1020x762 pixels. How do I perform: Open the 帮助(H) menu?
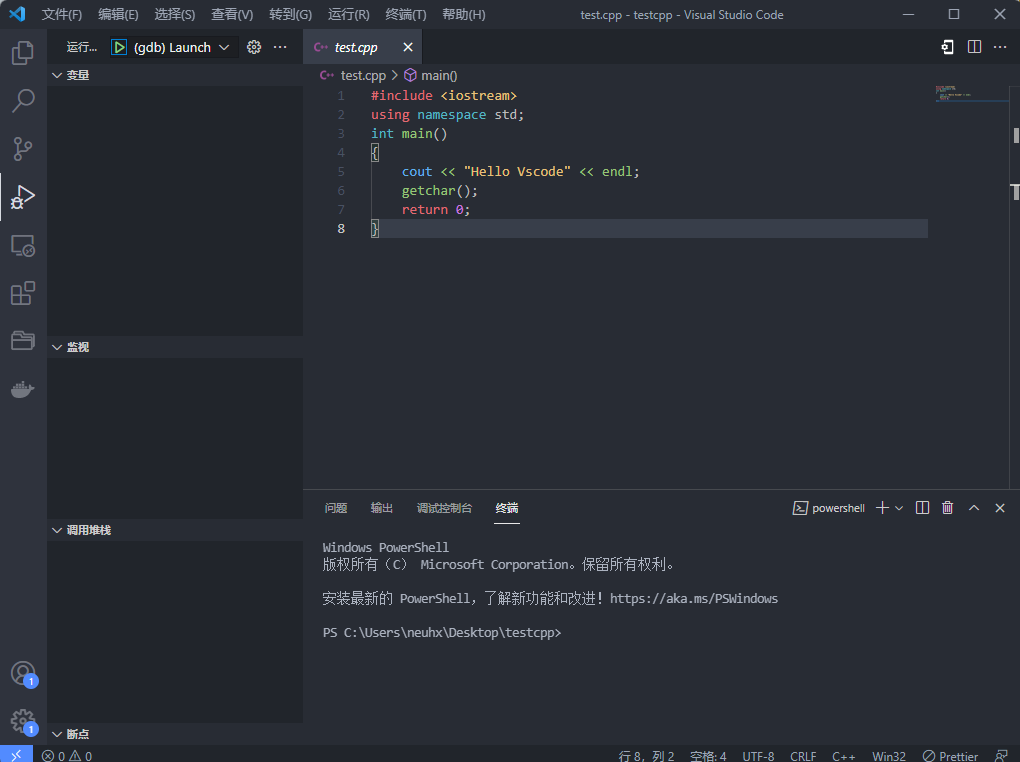pos(464,14)
